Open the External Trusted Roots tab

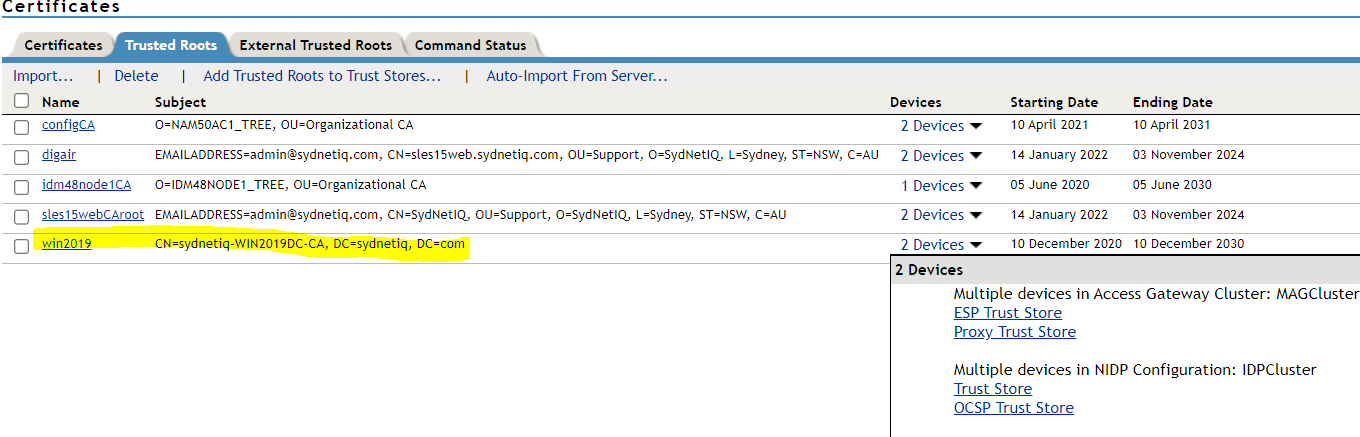click(315, 45)
